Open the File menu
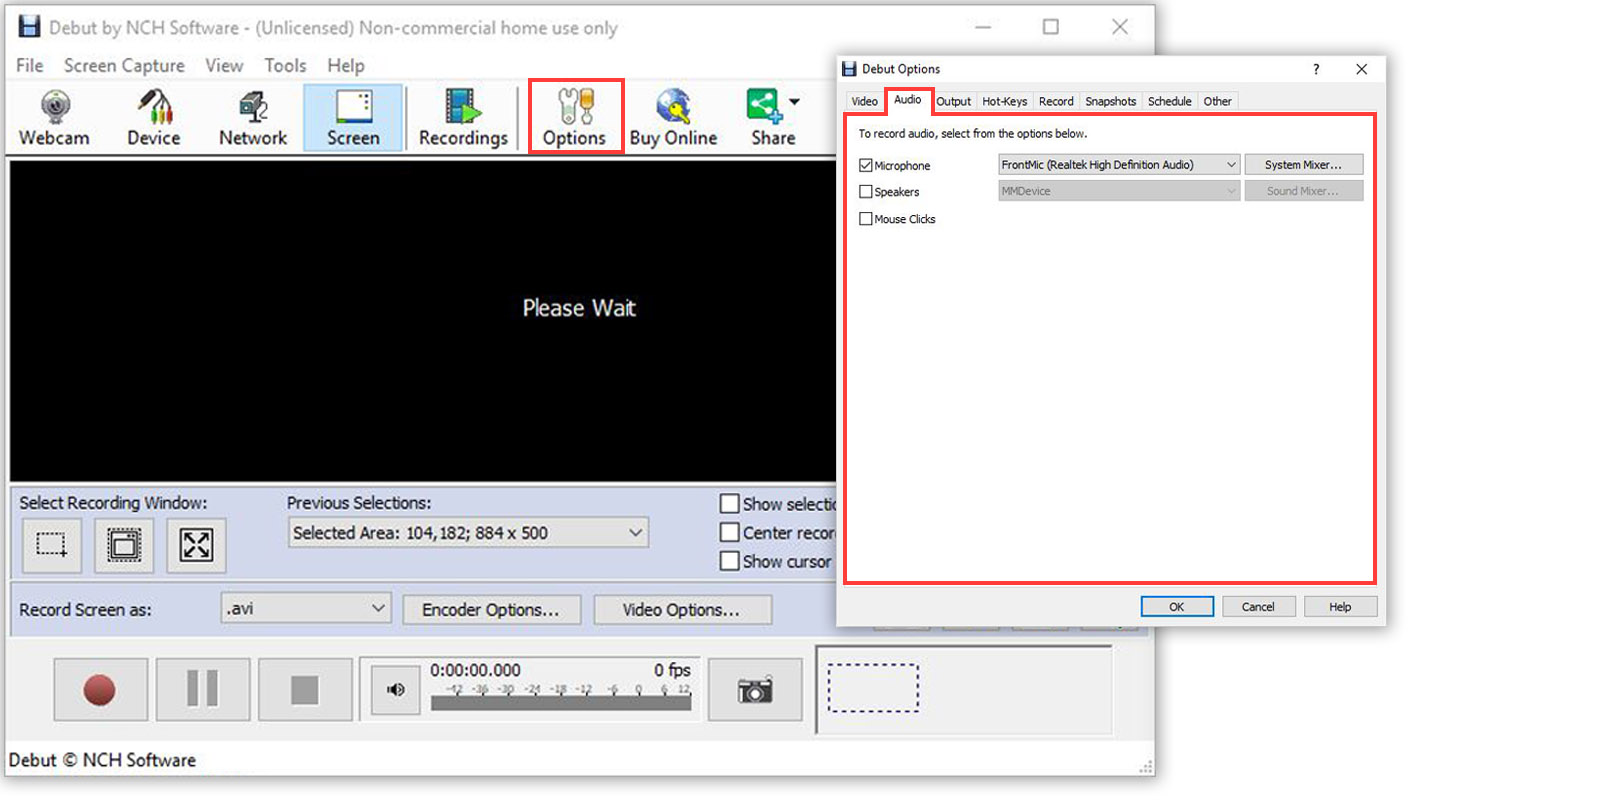1600x800 pixels. tap(30, 65)
